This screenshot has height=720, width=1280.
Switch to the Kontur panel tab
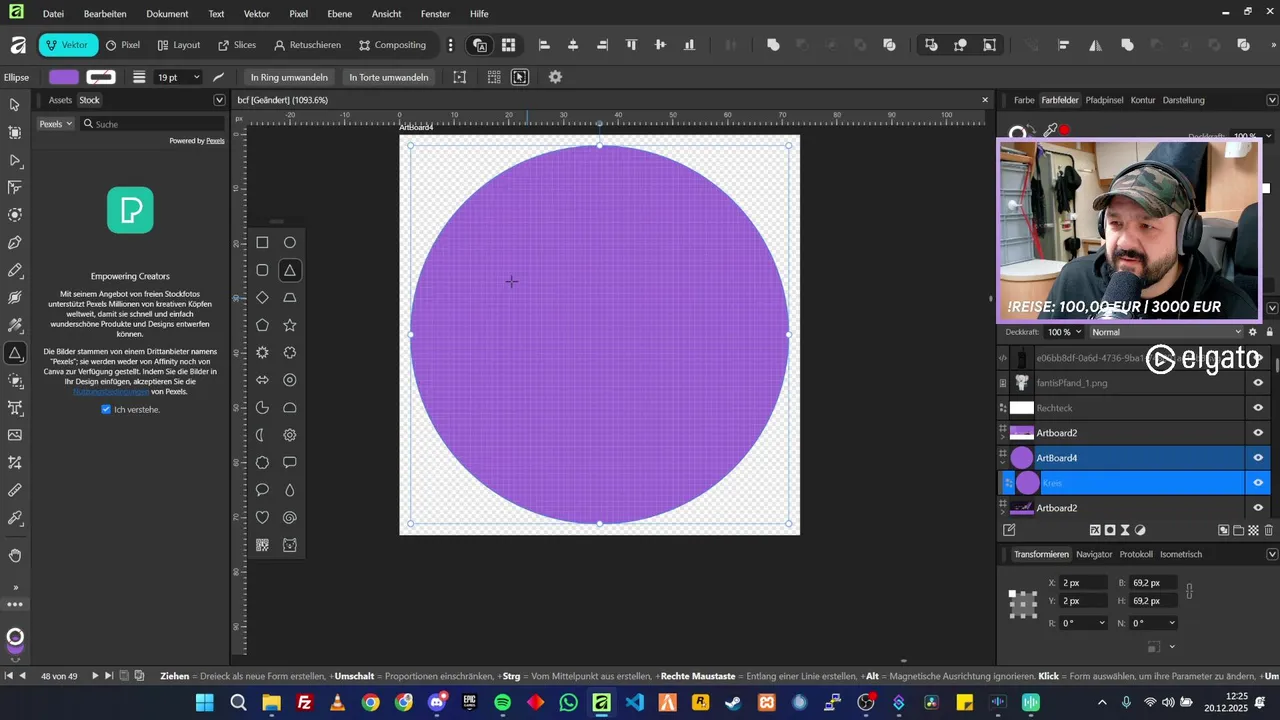pos(1143,100)
